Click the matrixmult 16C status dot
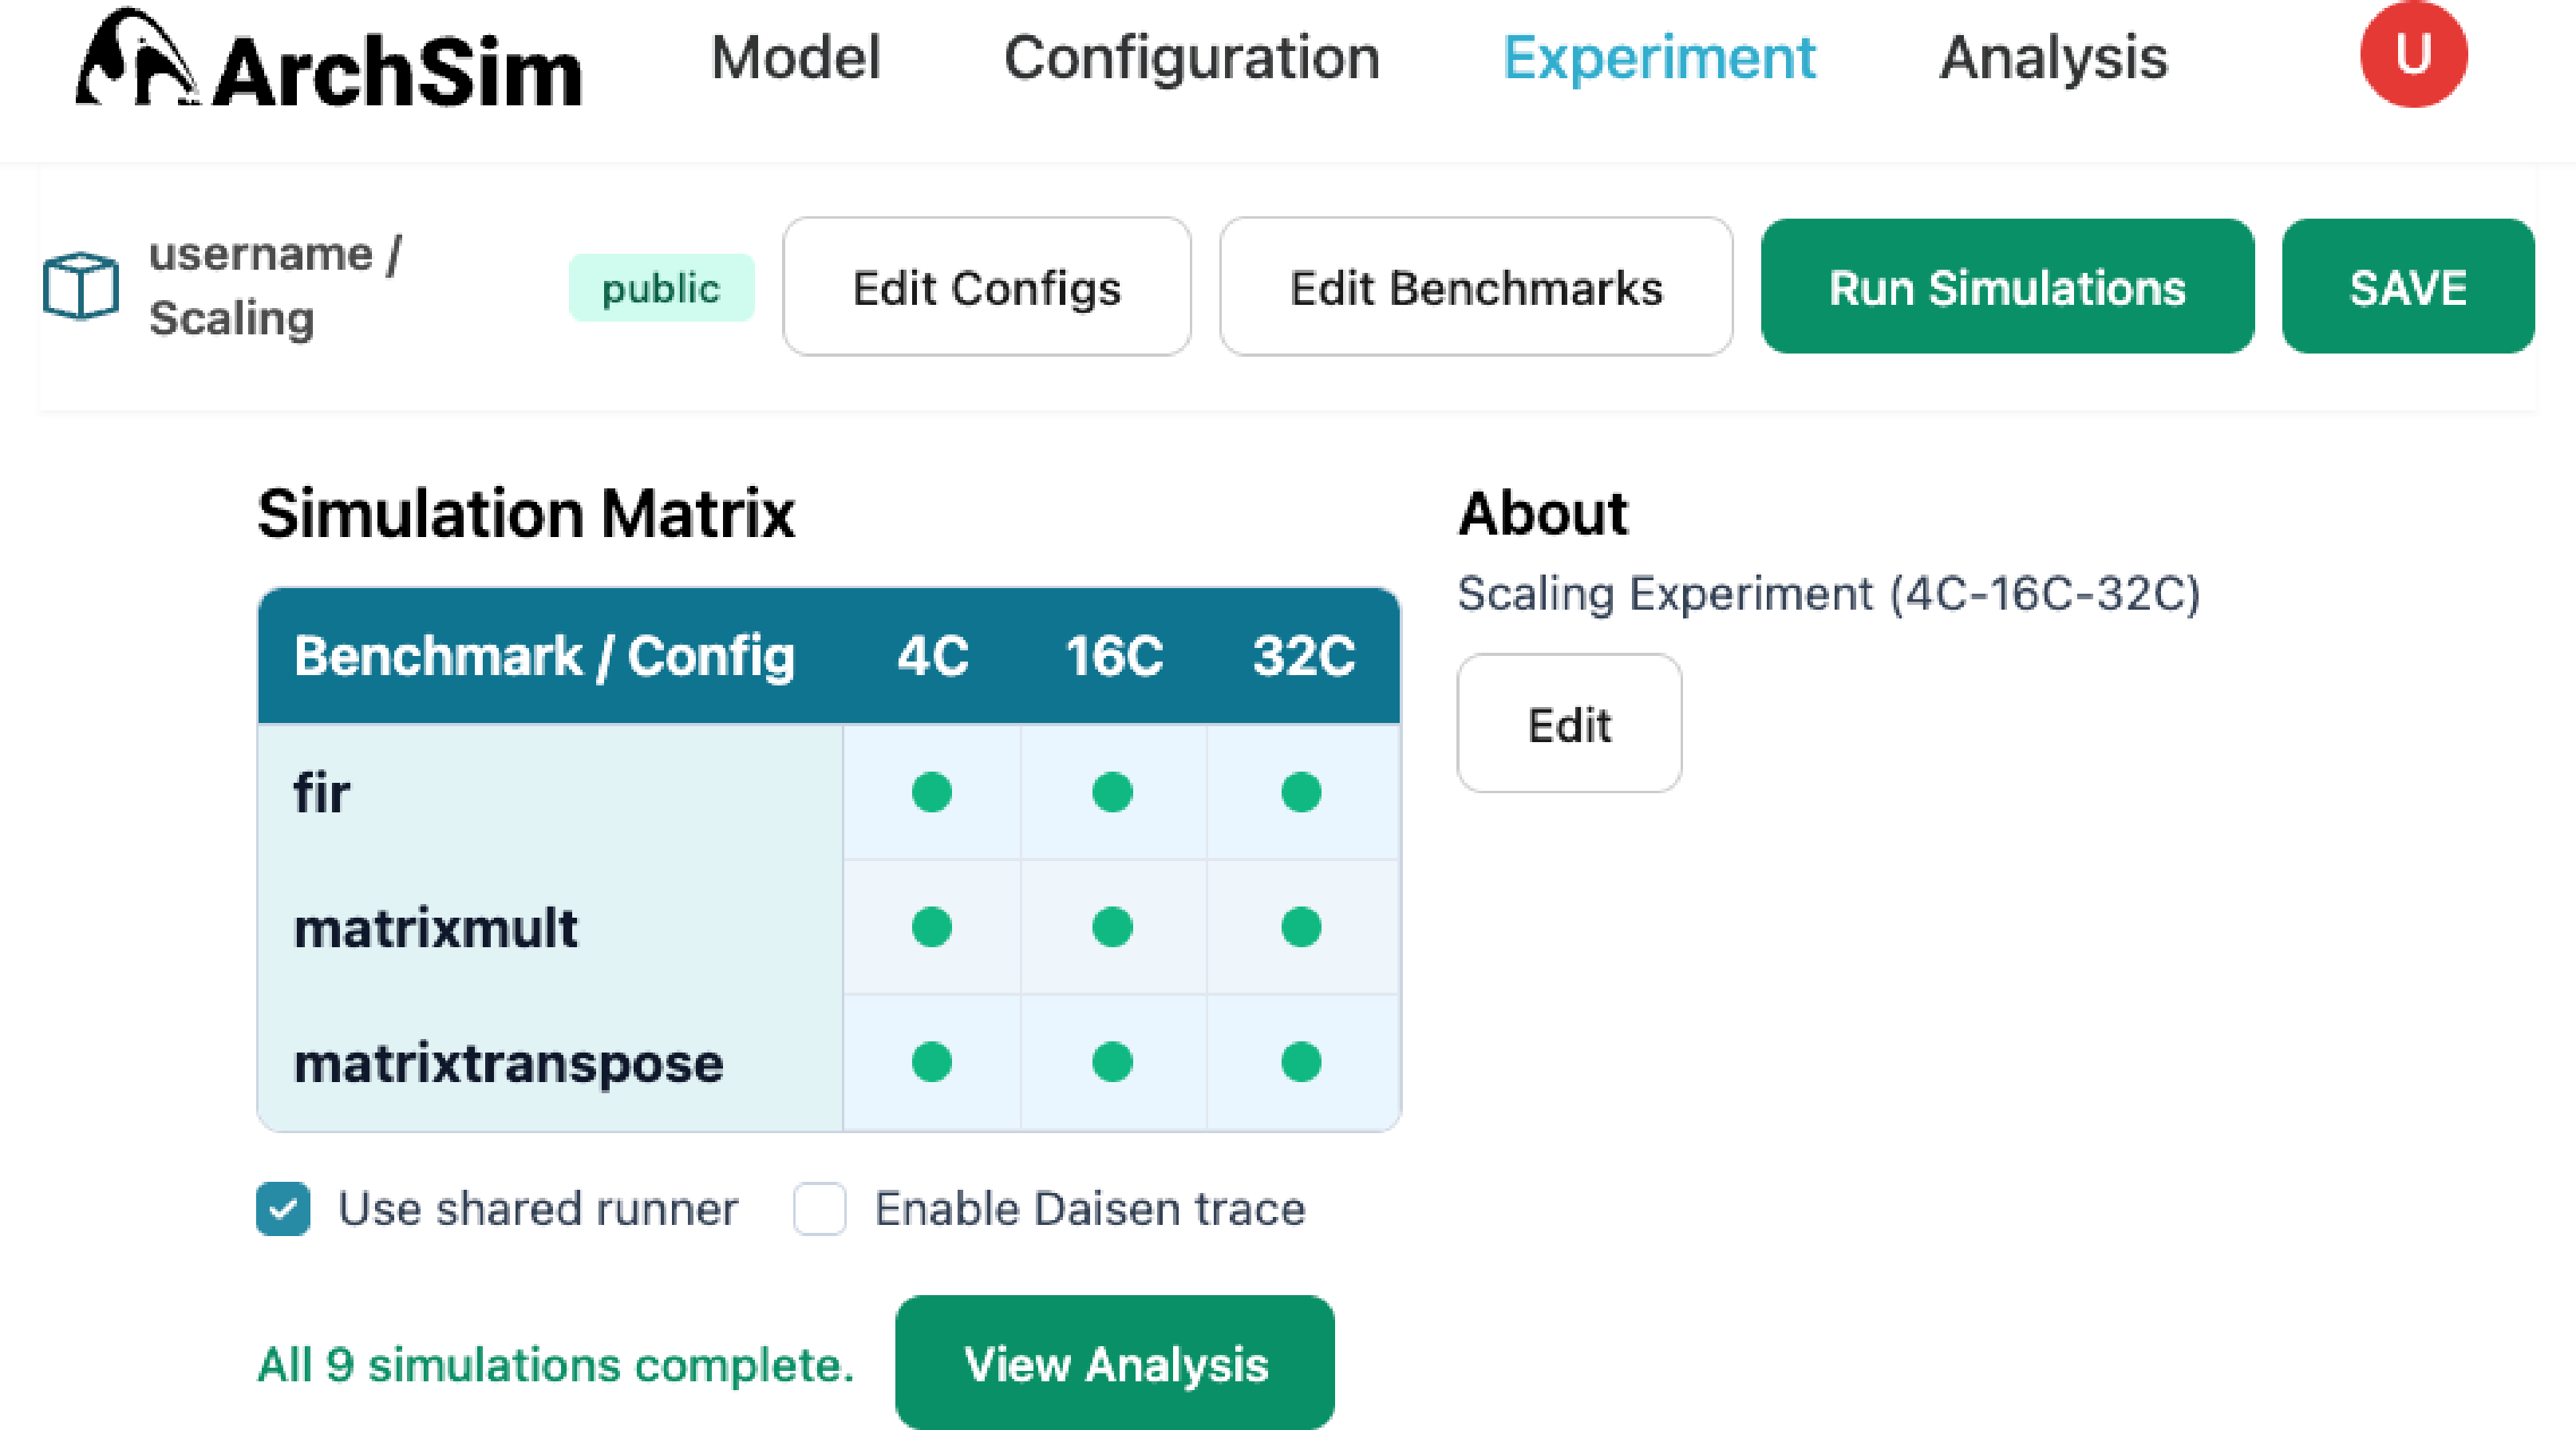 1112,927
